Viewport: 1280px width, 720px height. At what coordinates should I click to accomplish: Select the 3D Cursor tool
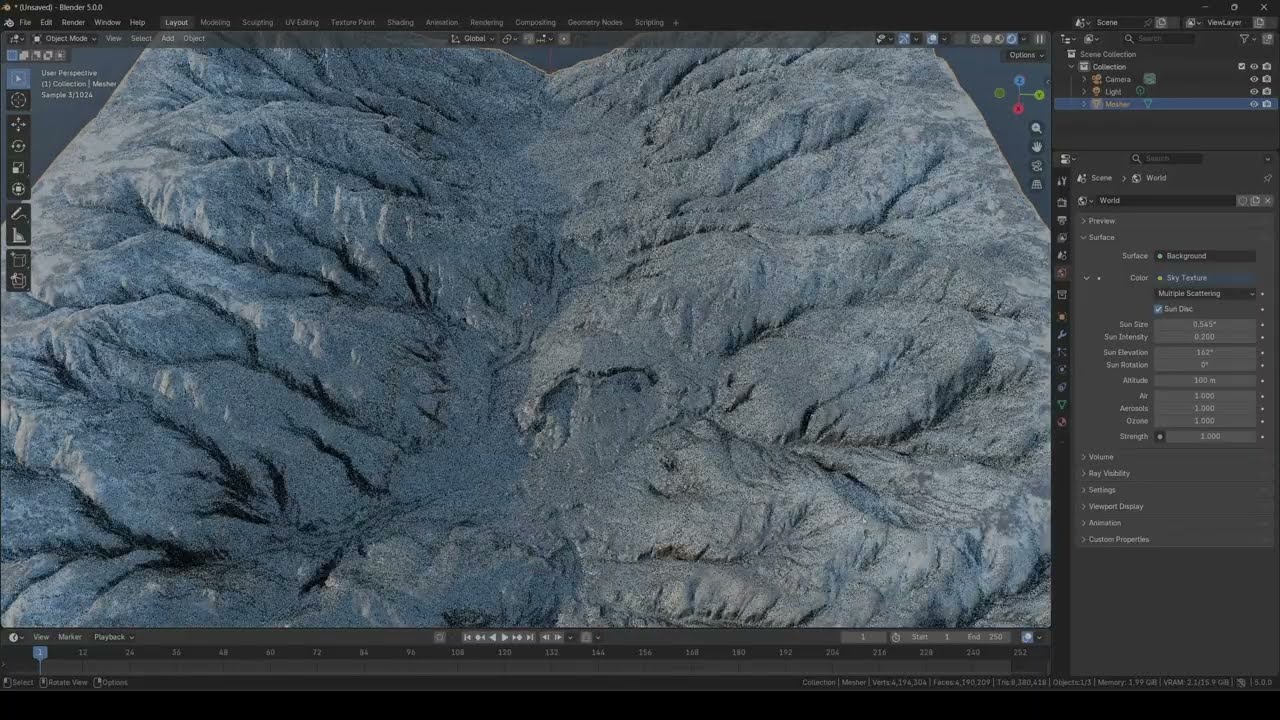(18, 100)
